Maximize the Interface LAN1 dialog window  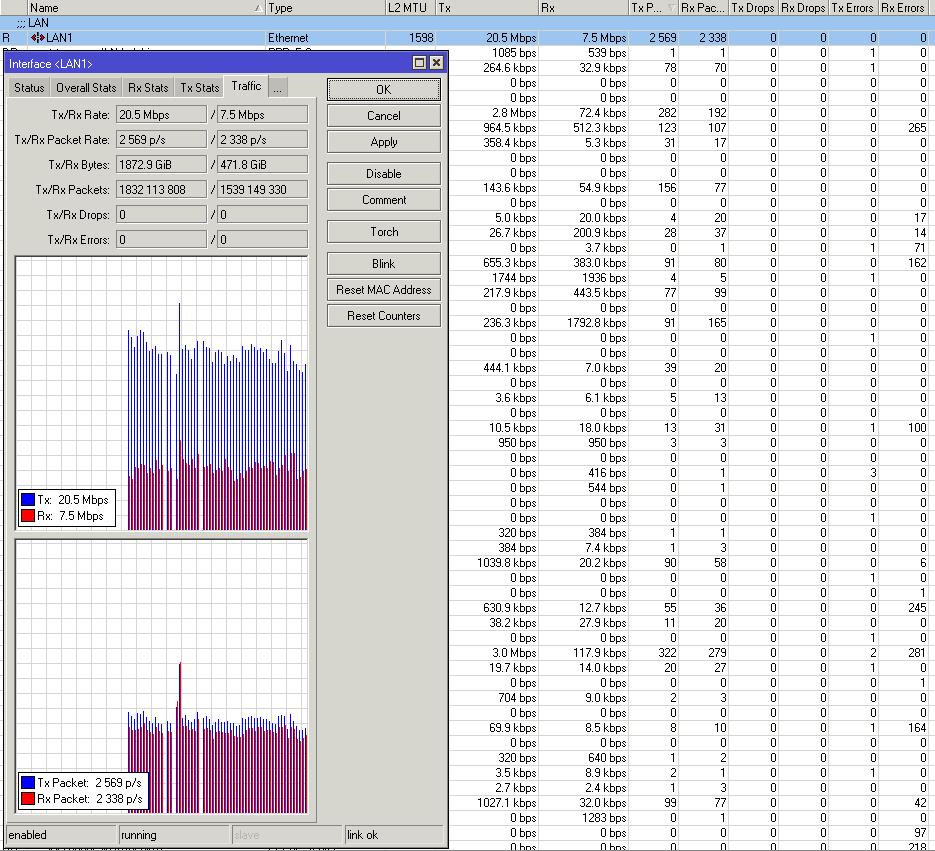420,63
